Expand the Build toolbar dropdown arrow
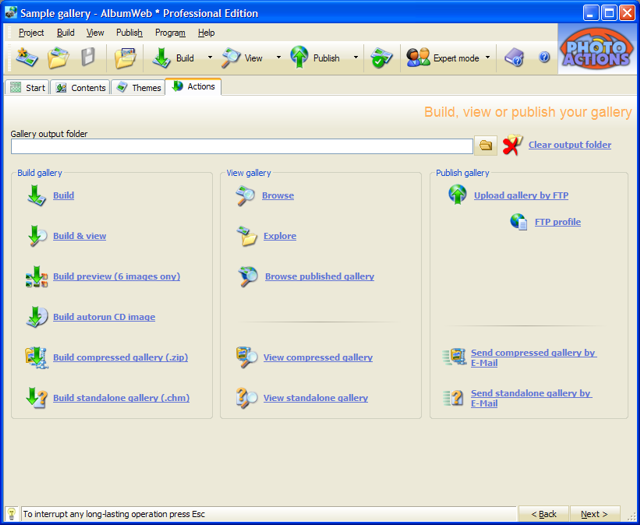640x525 pixels. point(210,57)
